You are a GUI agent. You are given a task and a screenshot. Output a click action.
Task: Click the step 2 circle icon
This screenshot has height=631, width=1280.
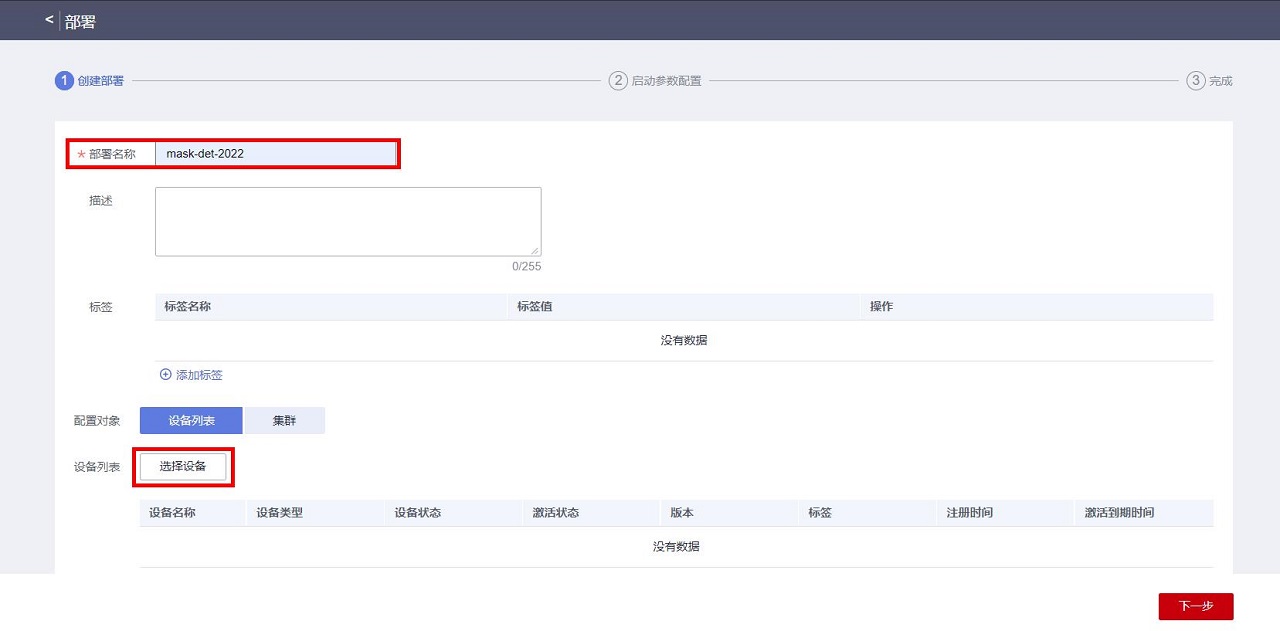(618, 81)
